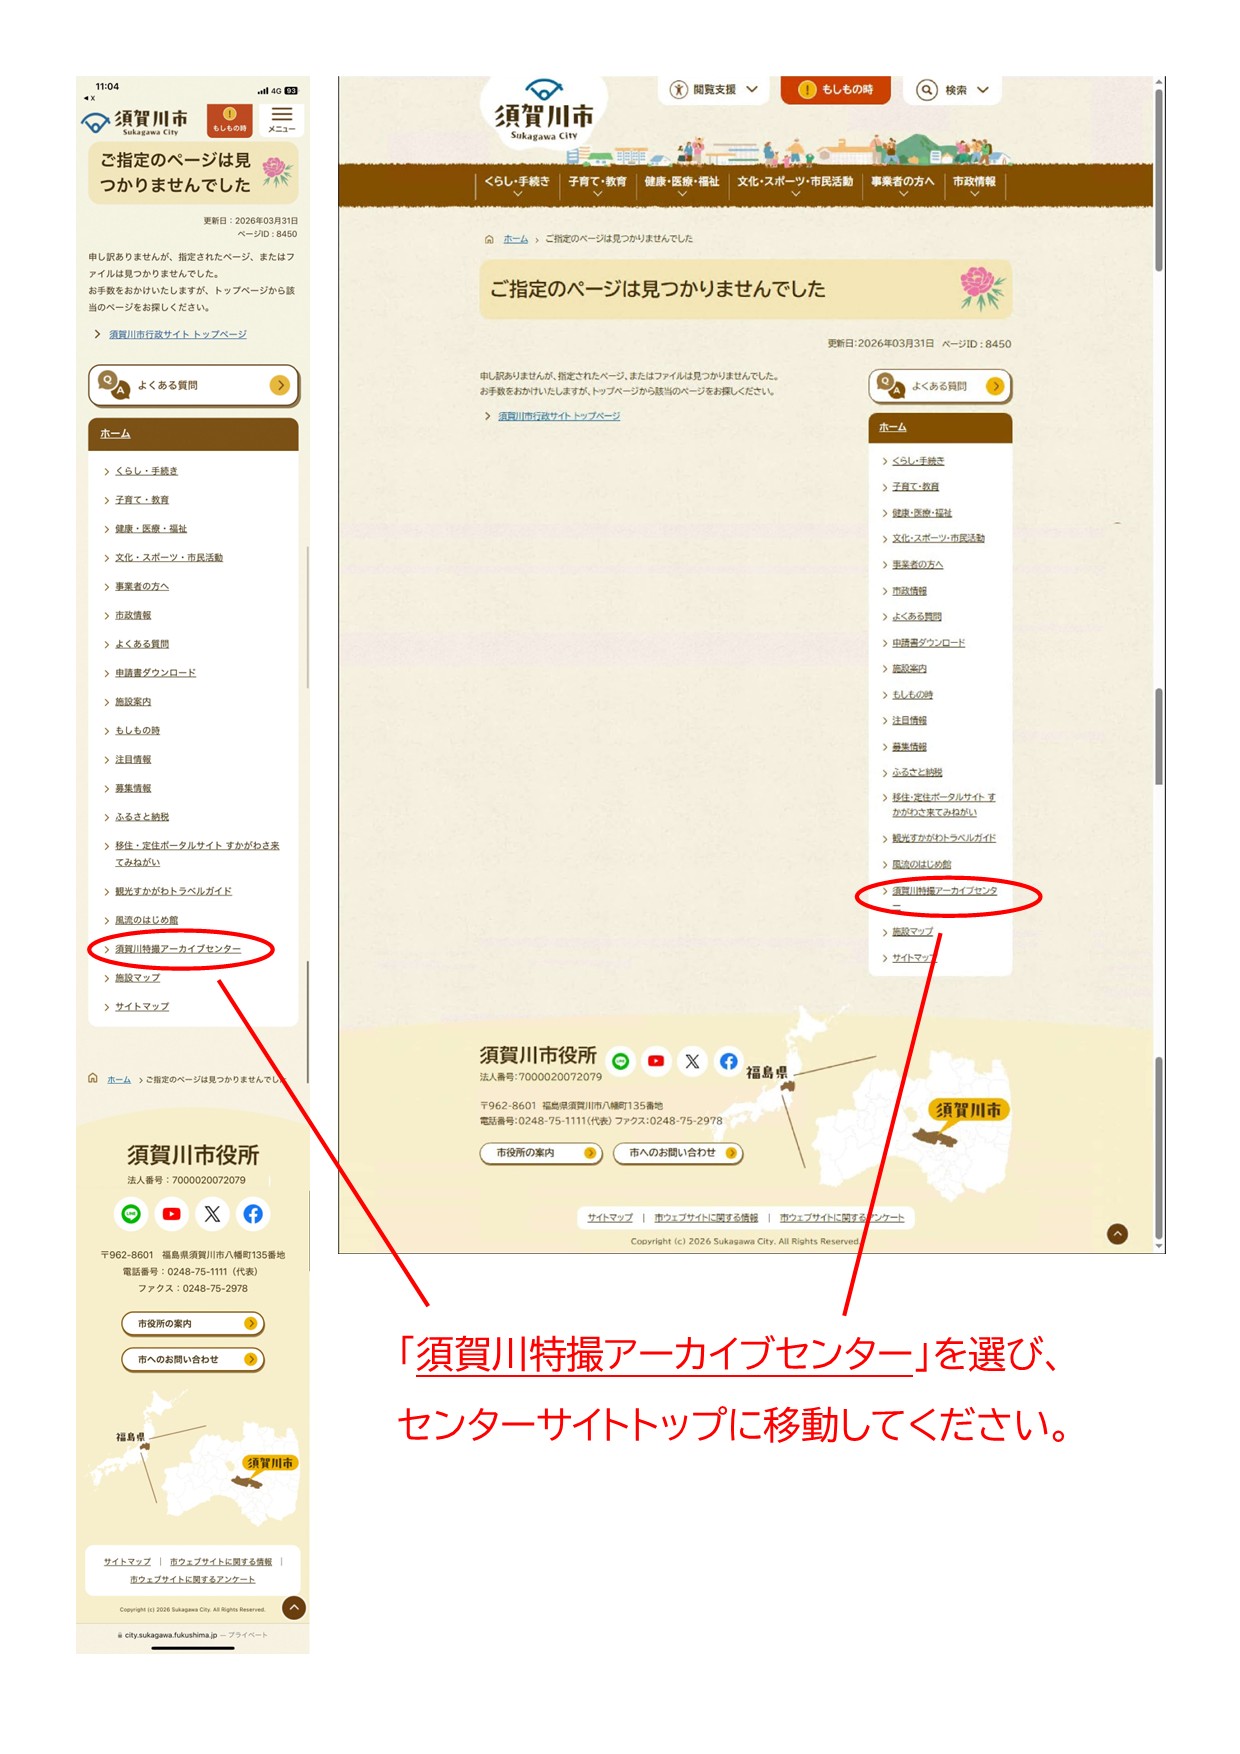Open 施設マップ link in mobile list

tap(137, 978)
